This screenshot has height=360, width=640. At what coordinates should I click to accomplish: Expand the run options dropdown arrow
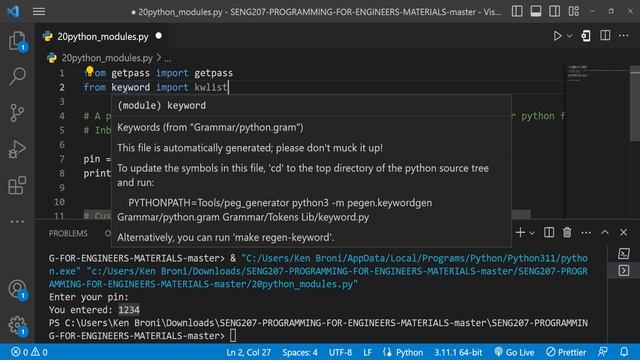(569, 36)
